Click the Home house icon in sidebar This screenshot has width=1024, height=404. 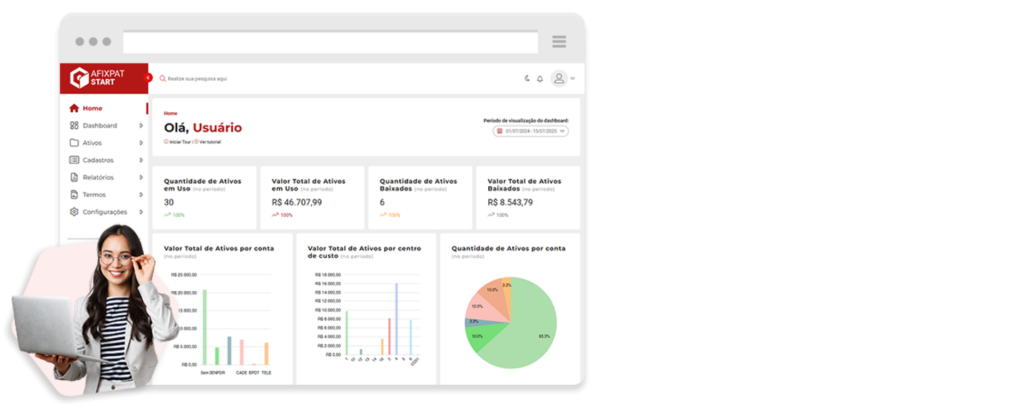[x=74, y=108]
